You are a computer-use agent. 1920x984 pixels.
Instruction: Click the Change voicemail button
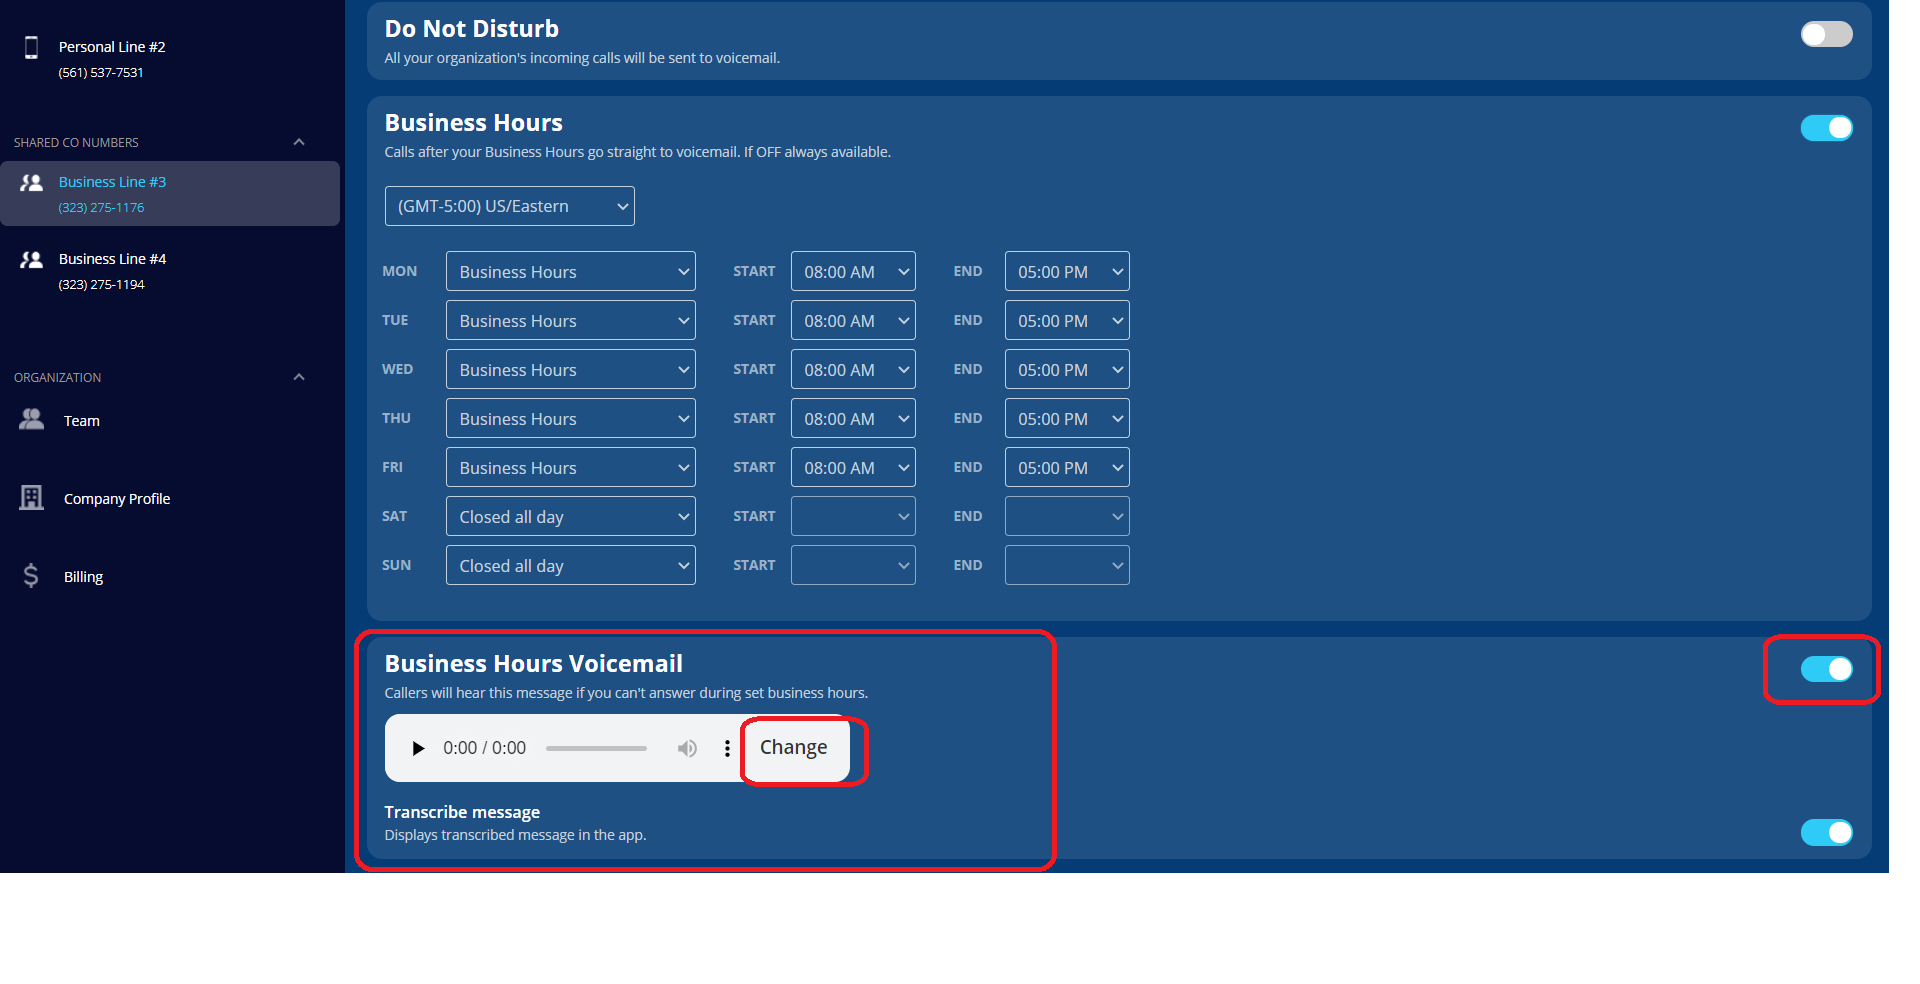(795, 748)
